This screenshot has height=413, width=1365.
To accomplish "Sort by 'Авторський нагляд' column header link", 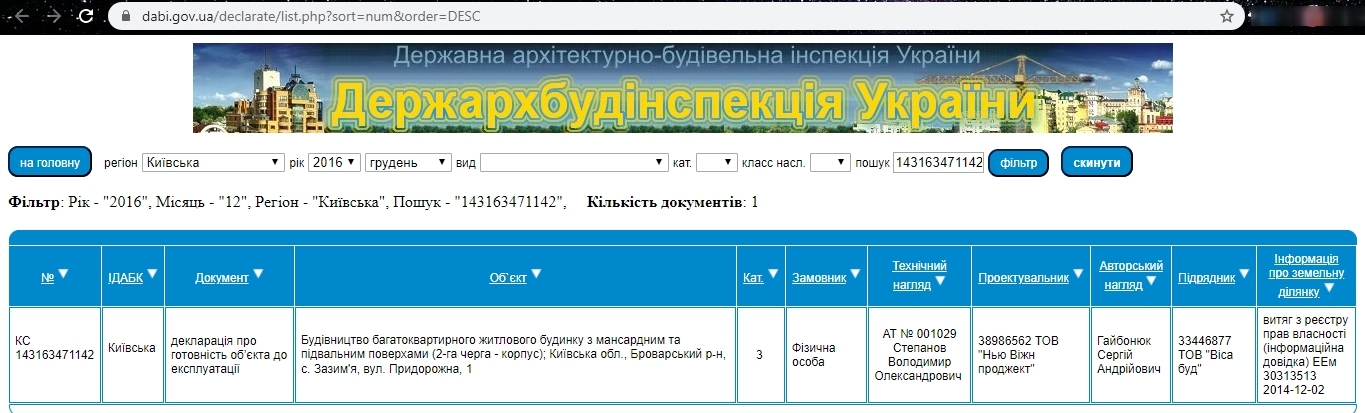I will coord(1131,274).
